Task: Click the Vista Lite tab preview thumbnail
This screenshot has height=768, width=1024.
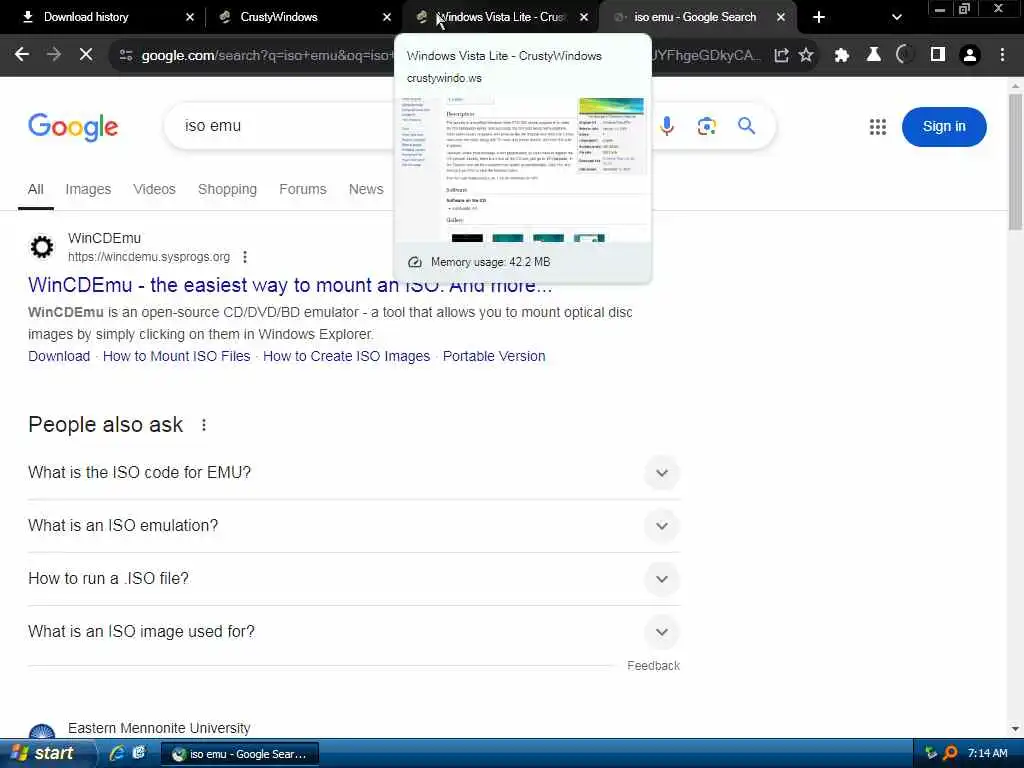Action: point(523,169)
